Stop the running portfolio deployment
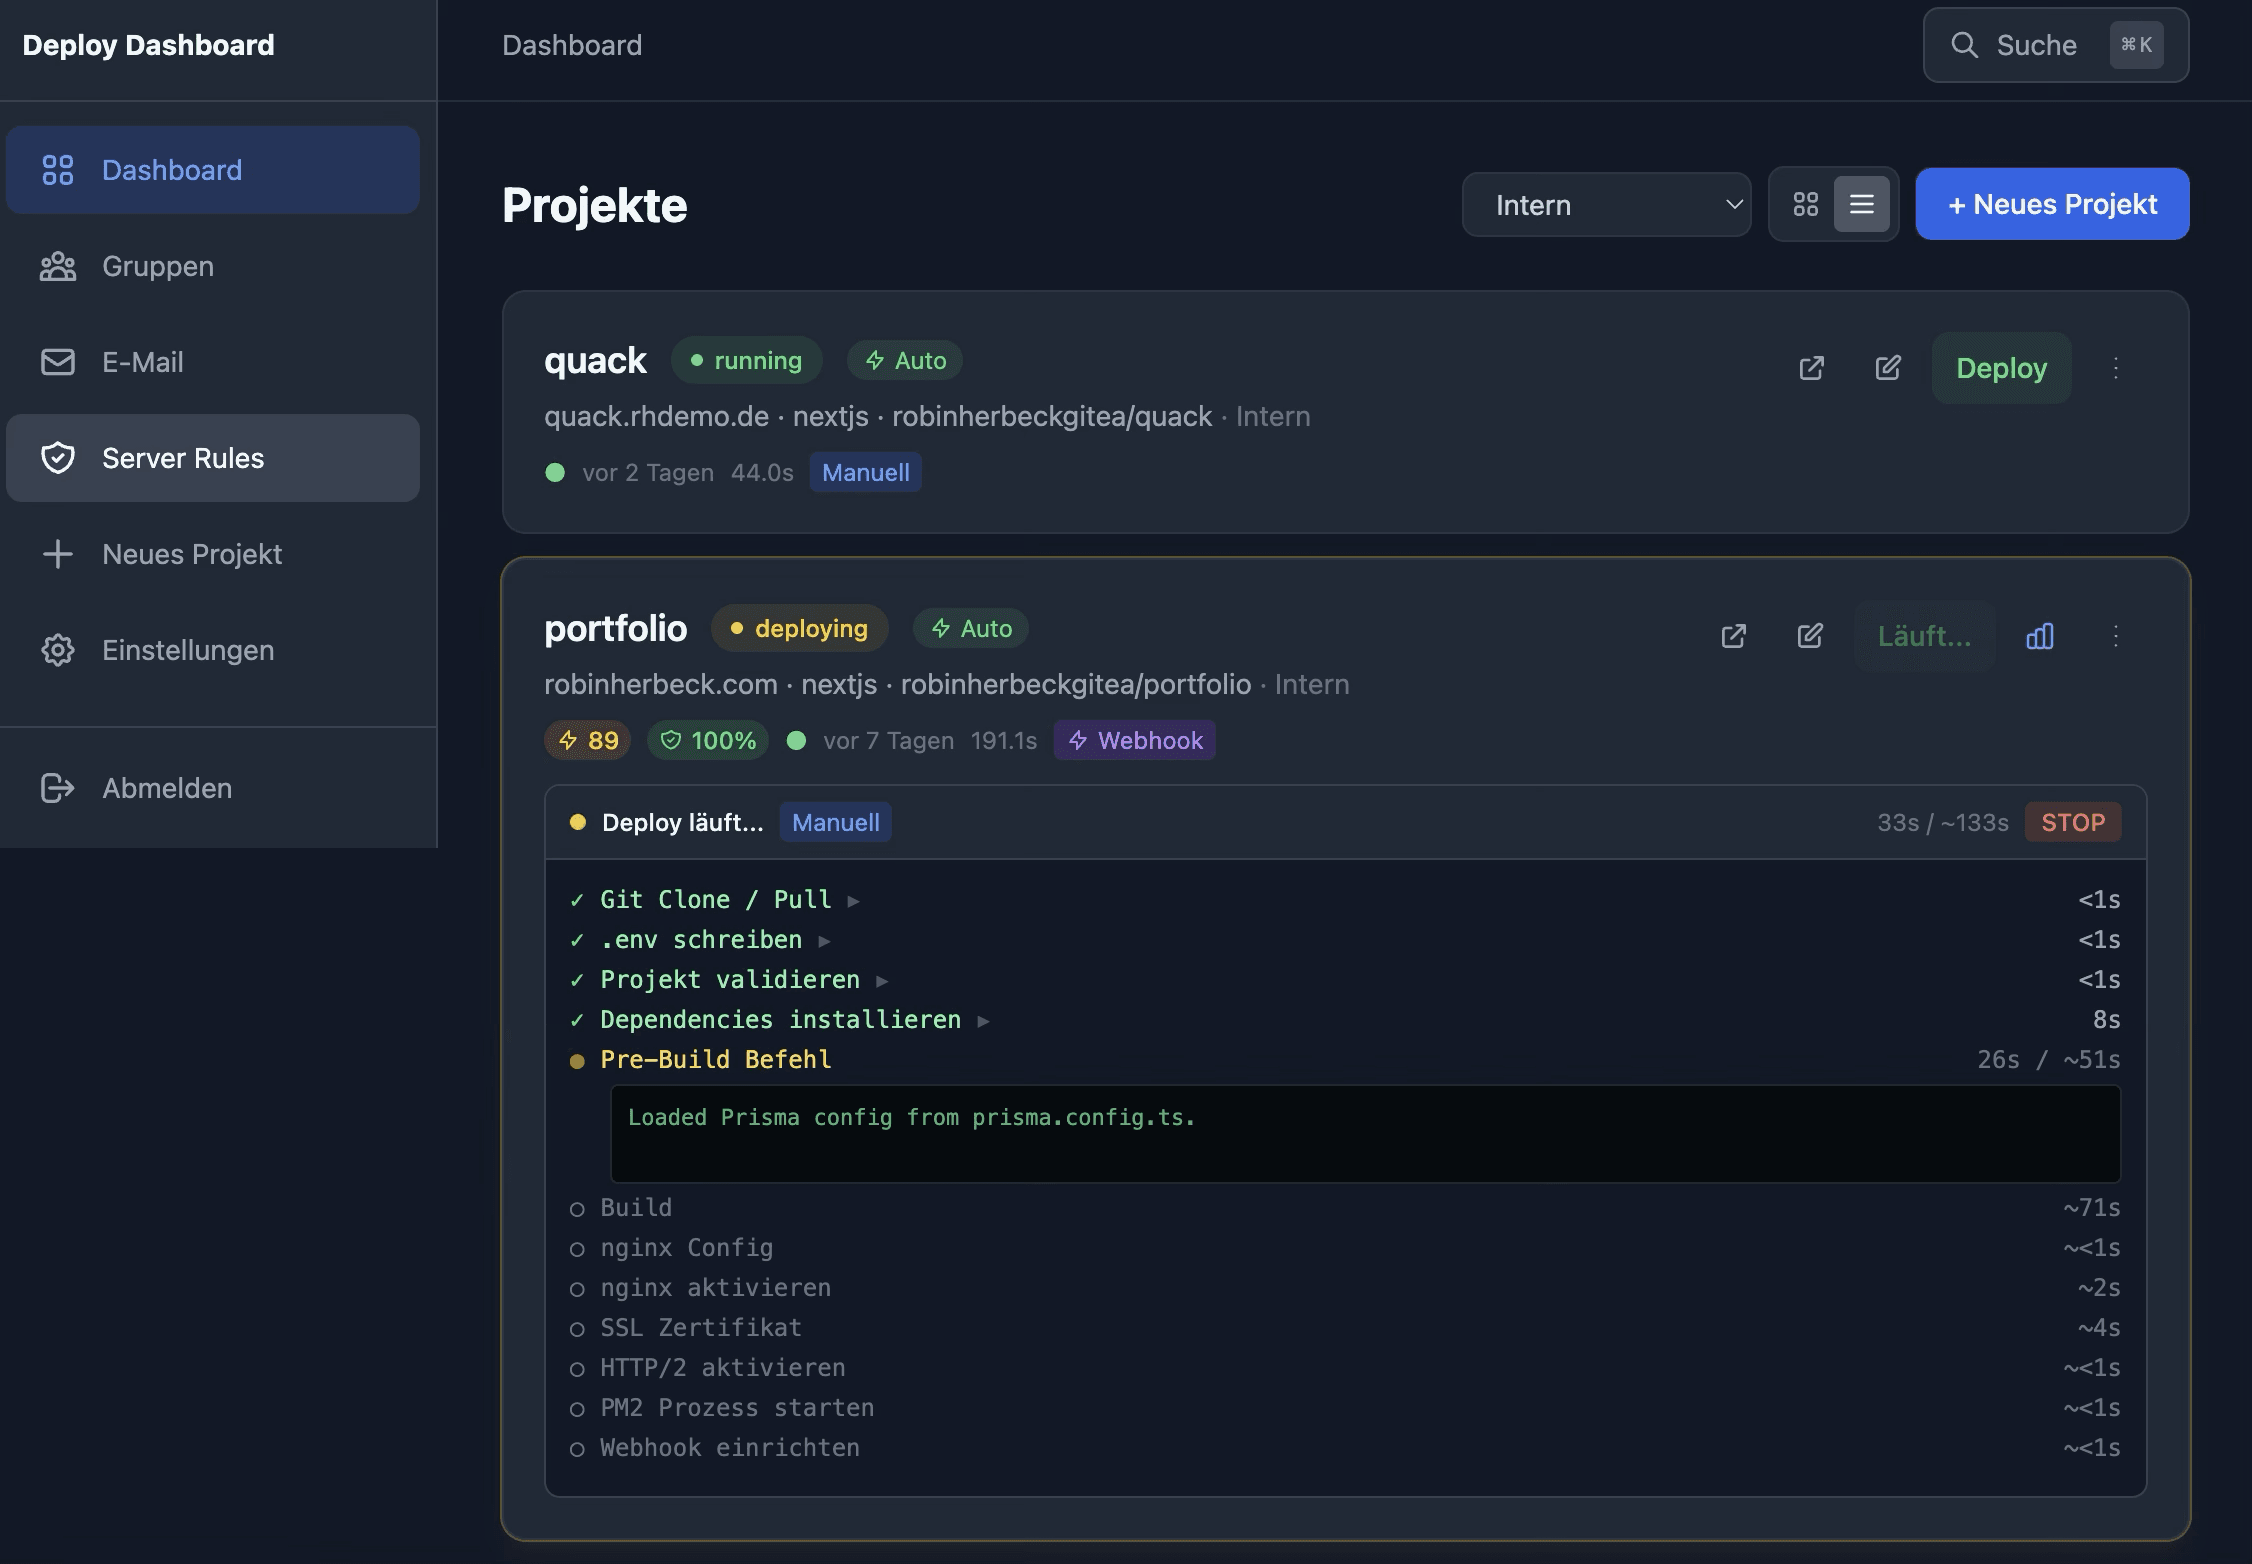 coord(2073,821)
